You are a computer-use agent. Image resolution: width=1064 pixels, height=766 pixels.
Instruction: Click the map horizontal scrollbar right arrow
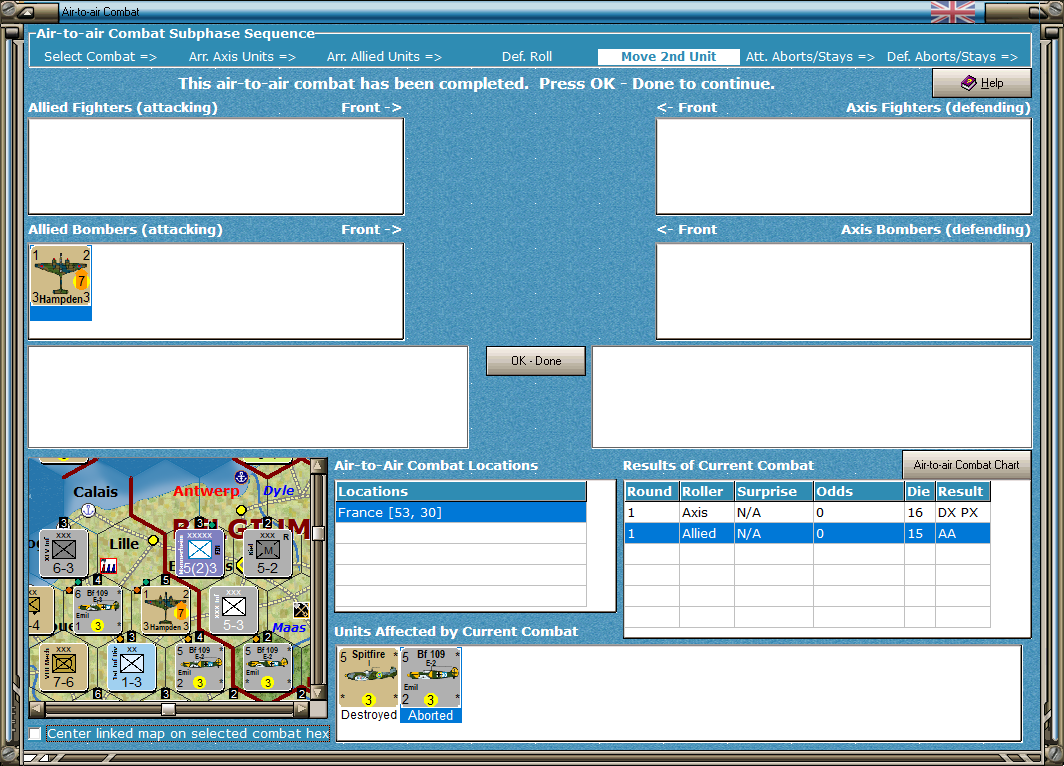pos(302,709)
